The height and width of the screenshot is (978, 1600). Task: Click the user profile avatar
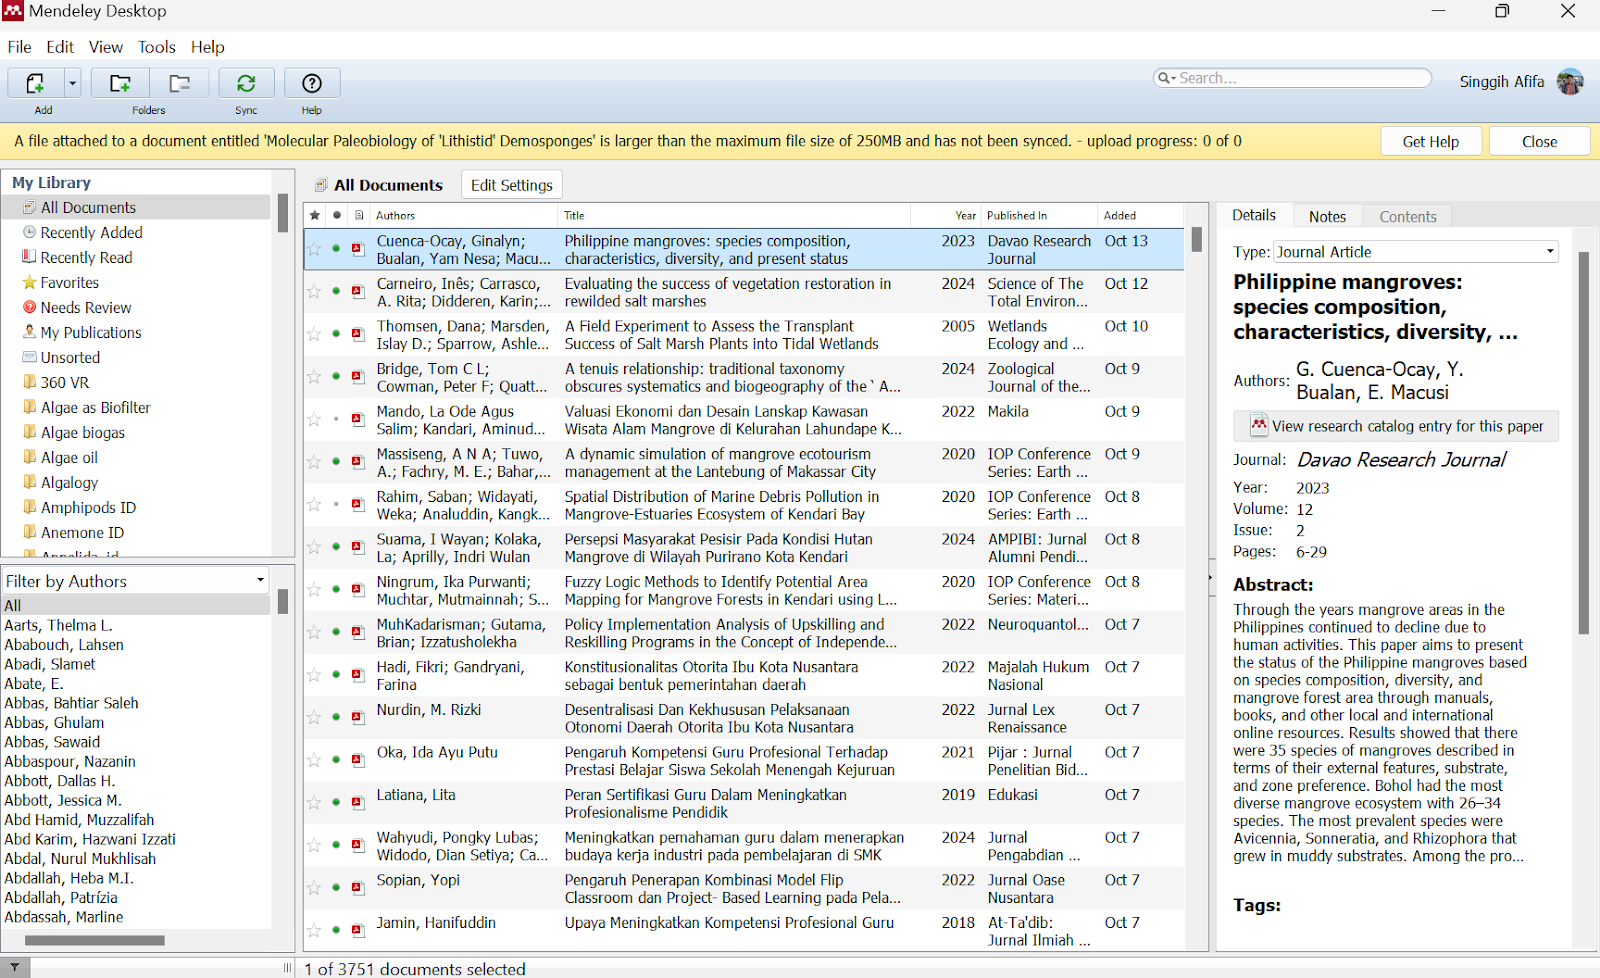click(1570, 82)
